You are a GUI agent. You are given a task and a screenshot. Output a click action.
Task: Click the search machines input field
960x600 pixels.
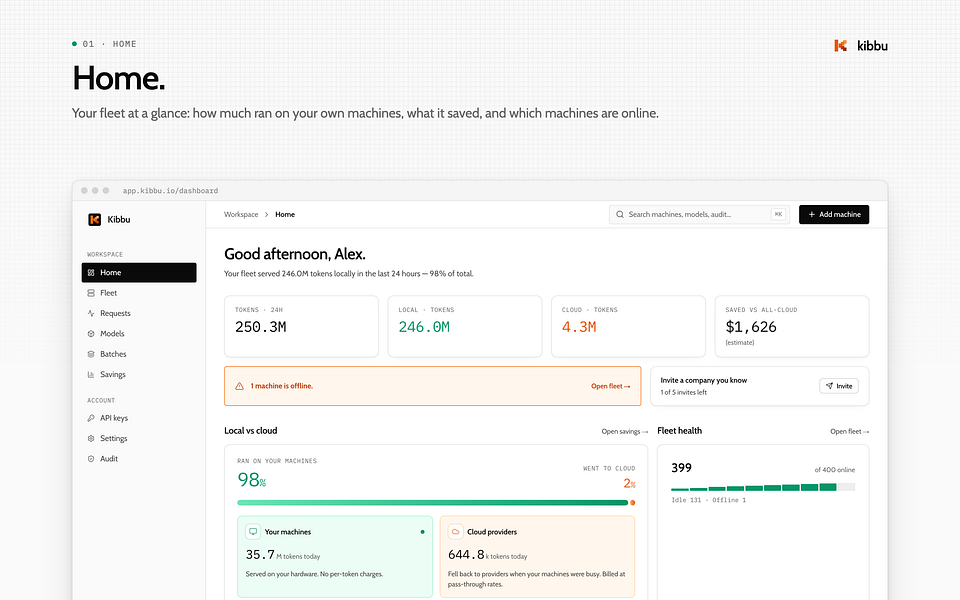tap(699, 214)
